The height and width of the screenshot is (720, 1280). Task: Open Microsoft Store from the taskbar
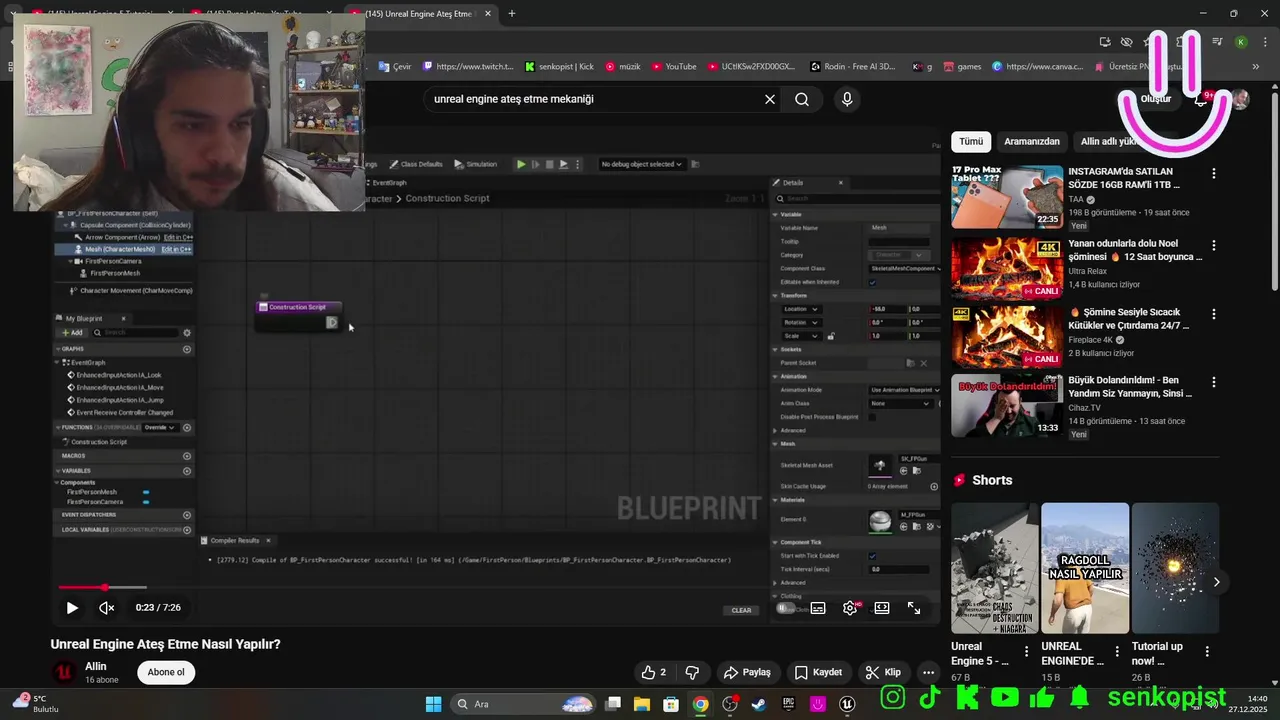coord(671,704)
